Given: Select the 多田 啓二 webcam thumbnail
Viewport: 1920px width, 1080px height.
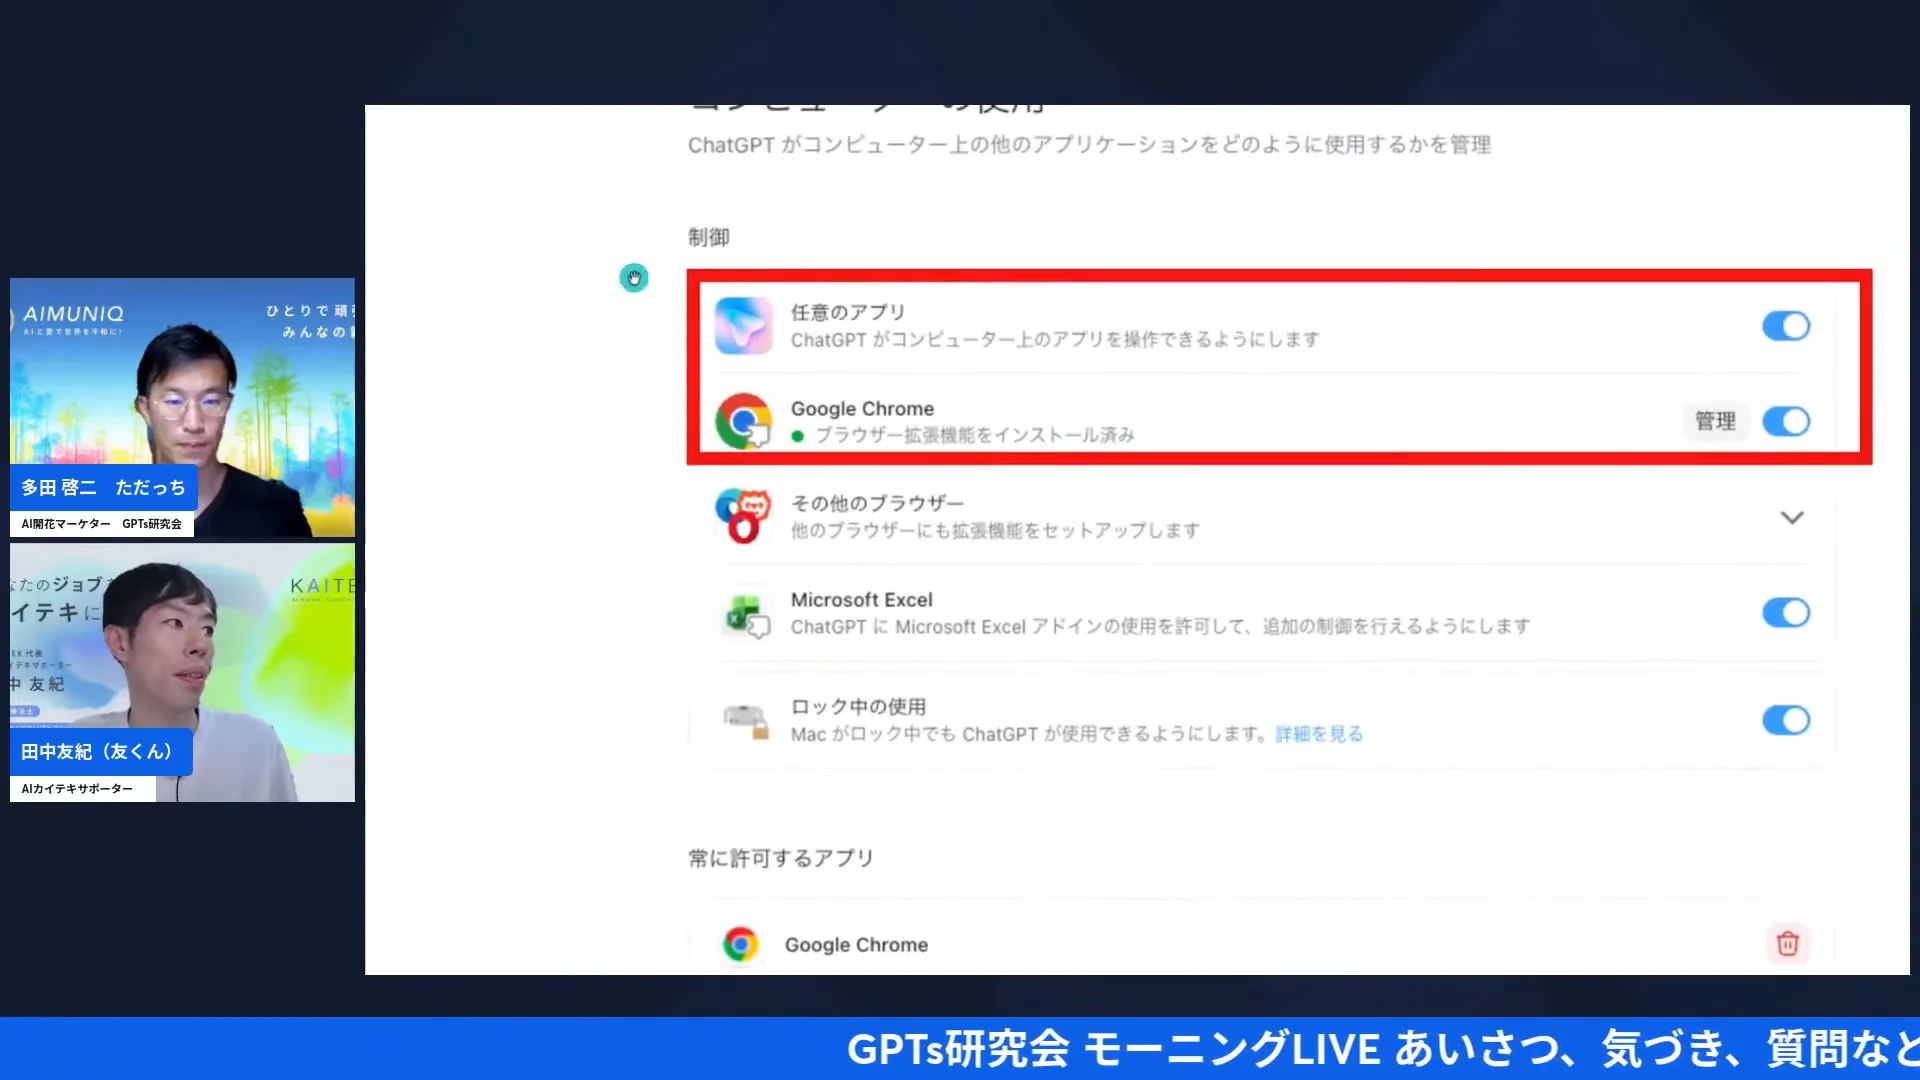Looking at the screenshot, I should point(182,408).
